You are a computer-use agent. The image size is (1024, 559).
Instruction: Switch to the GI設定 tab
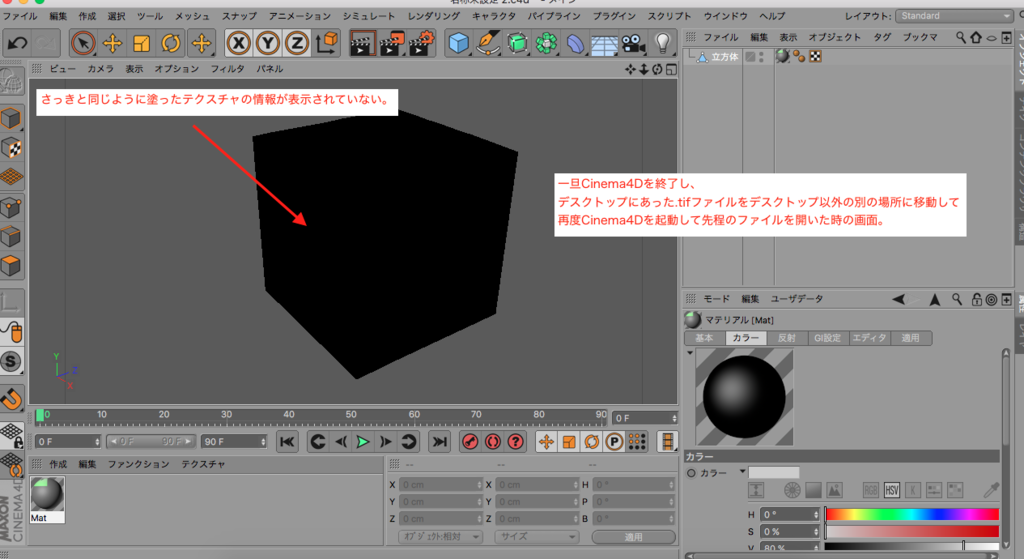coord(827,338)
